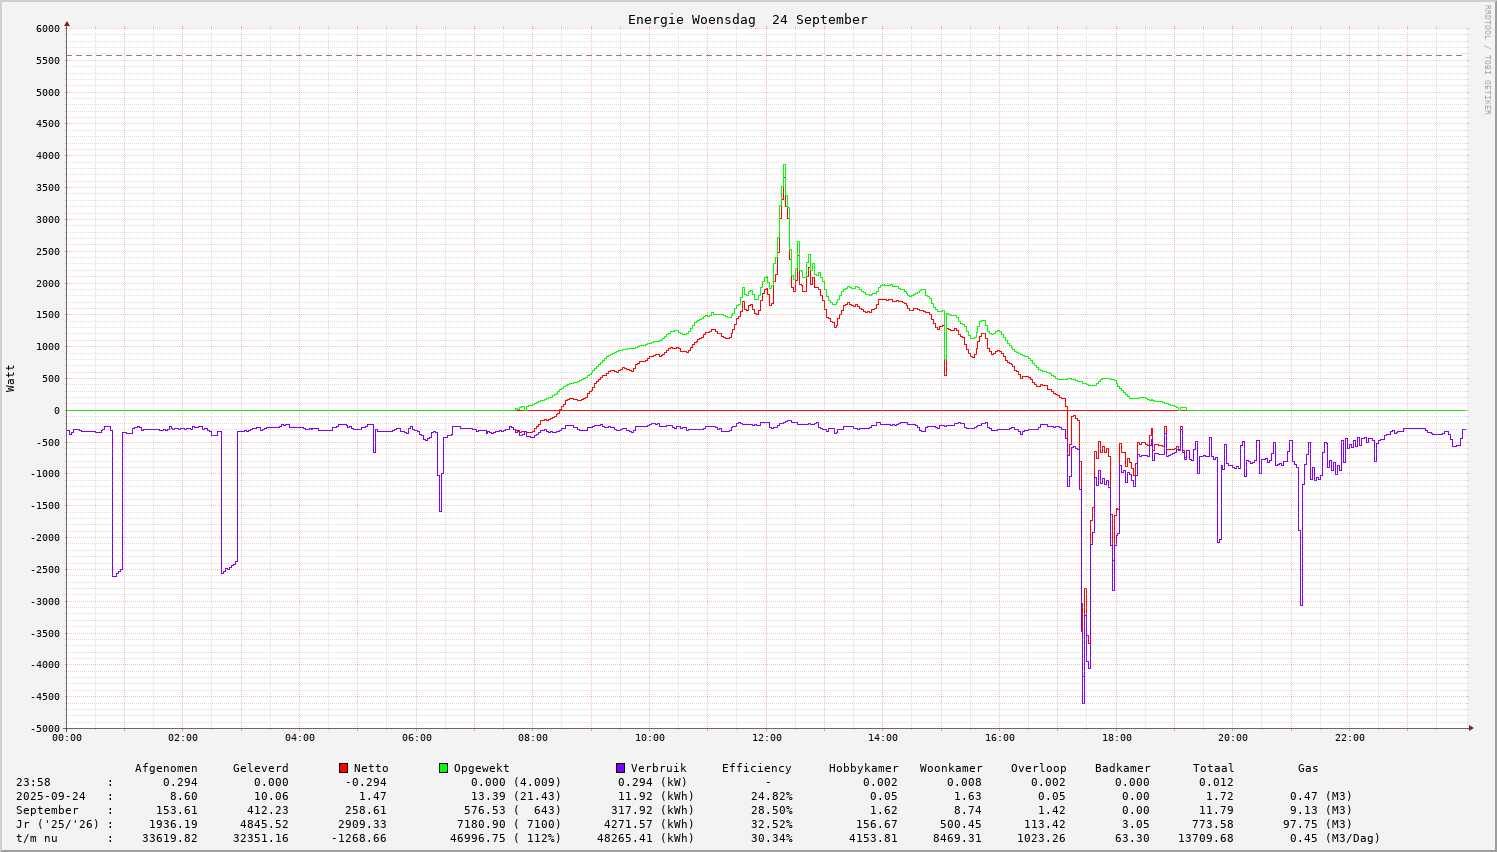Click the September row label in the table
The width and height of the screenshot is (1497, 852).
(47, 810)
